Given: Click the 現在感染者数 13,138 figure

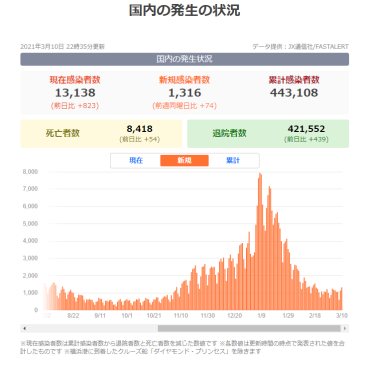Looking at the screenshot, I should pos(75,93).
